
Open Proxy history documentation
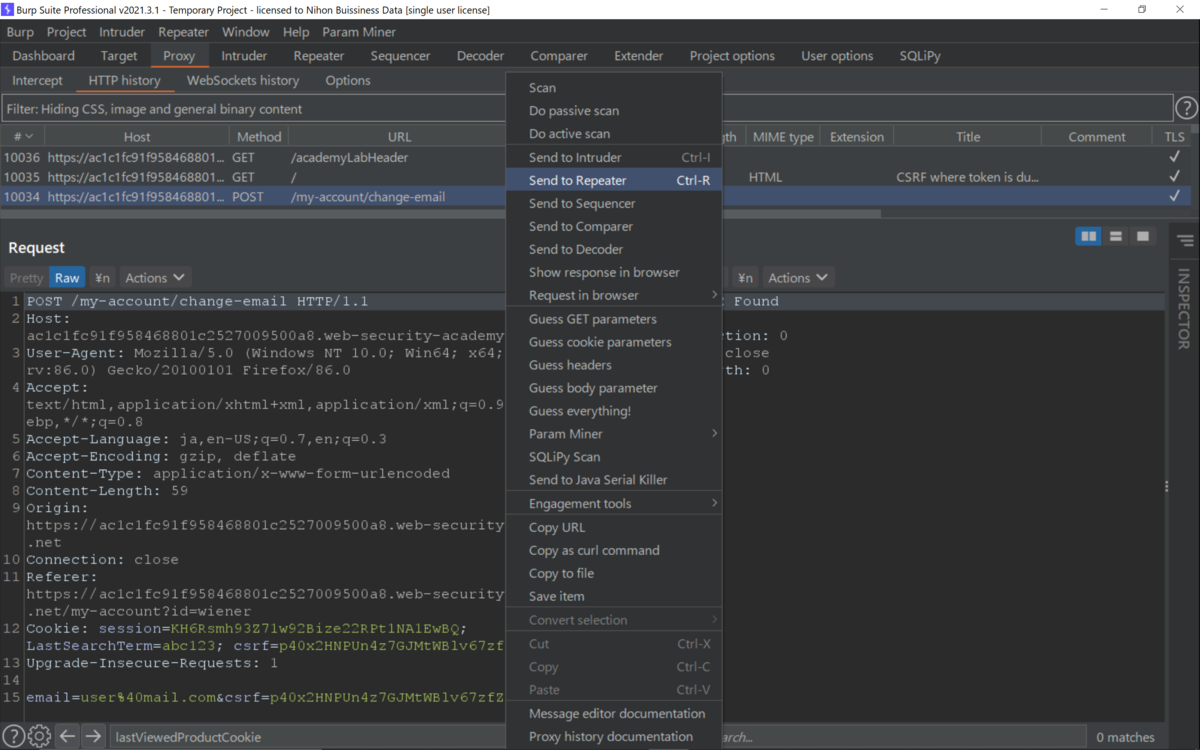pyautogui.click(x=614, y=736)
